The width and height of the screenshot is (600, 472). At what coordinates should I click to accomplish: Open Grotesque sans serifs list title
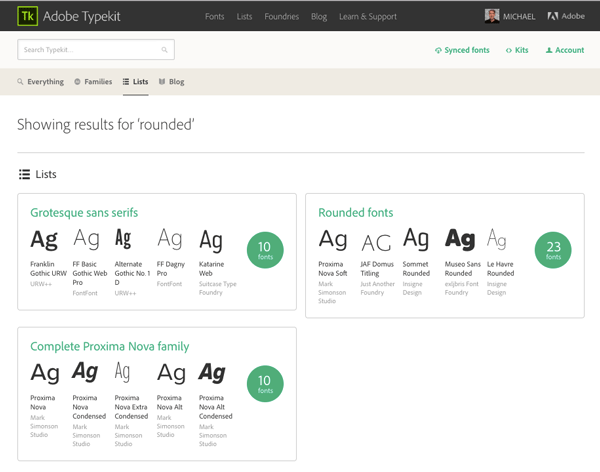(84, 212)
